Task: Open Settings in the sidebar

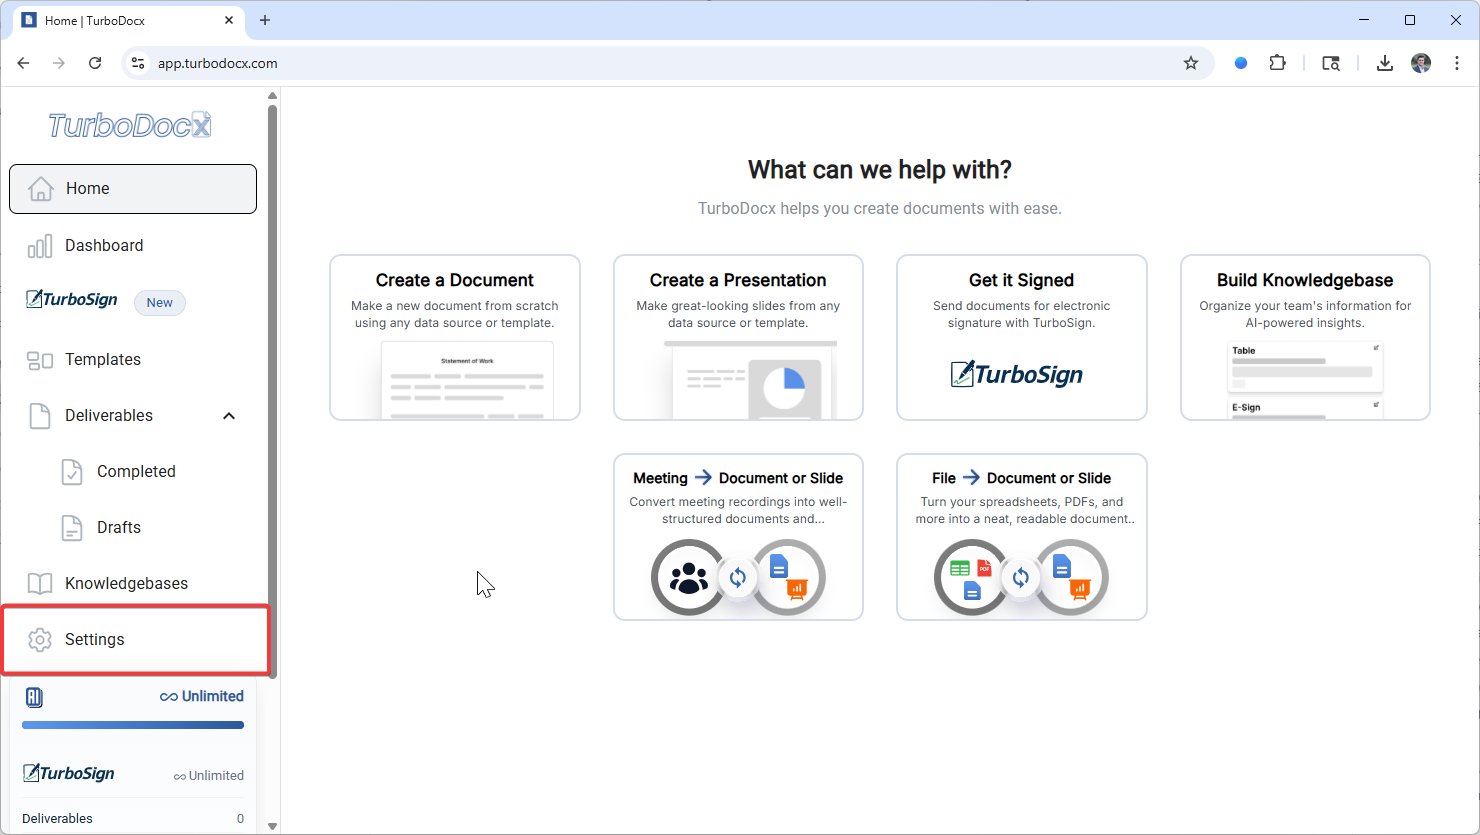Action: (x=135, y=639)
